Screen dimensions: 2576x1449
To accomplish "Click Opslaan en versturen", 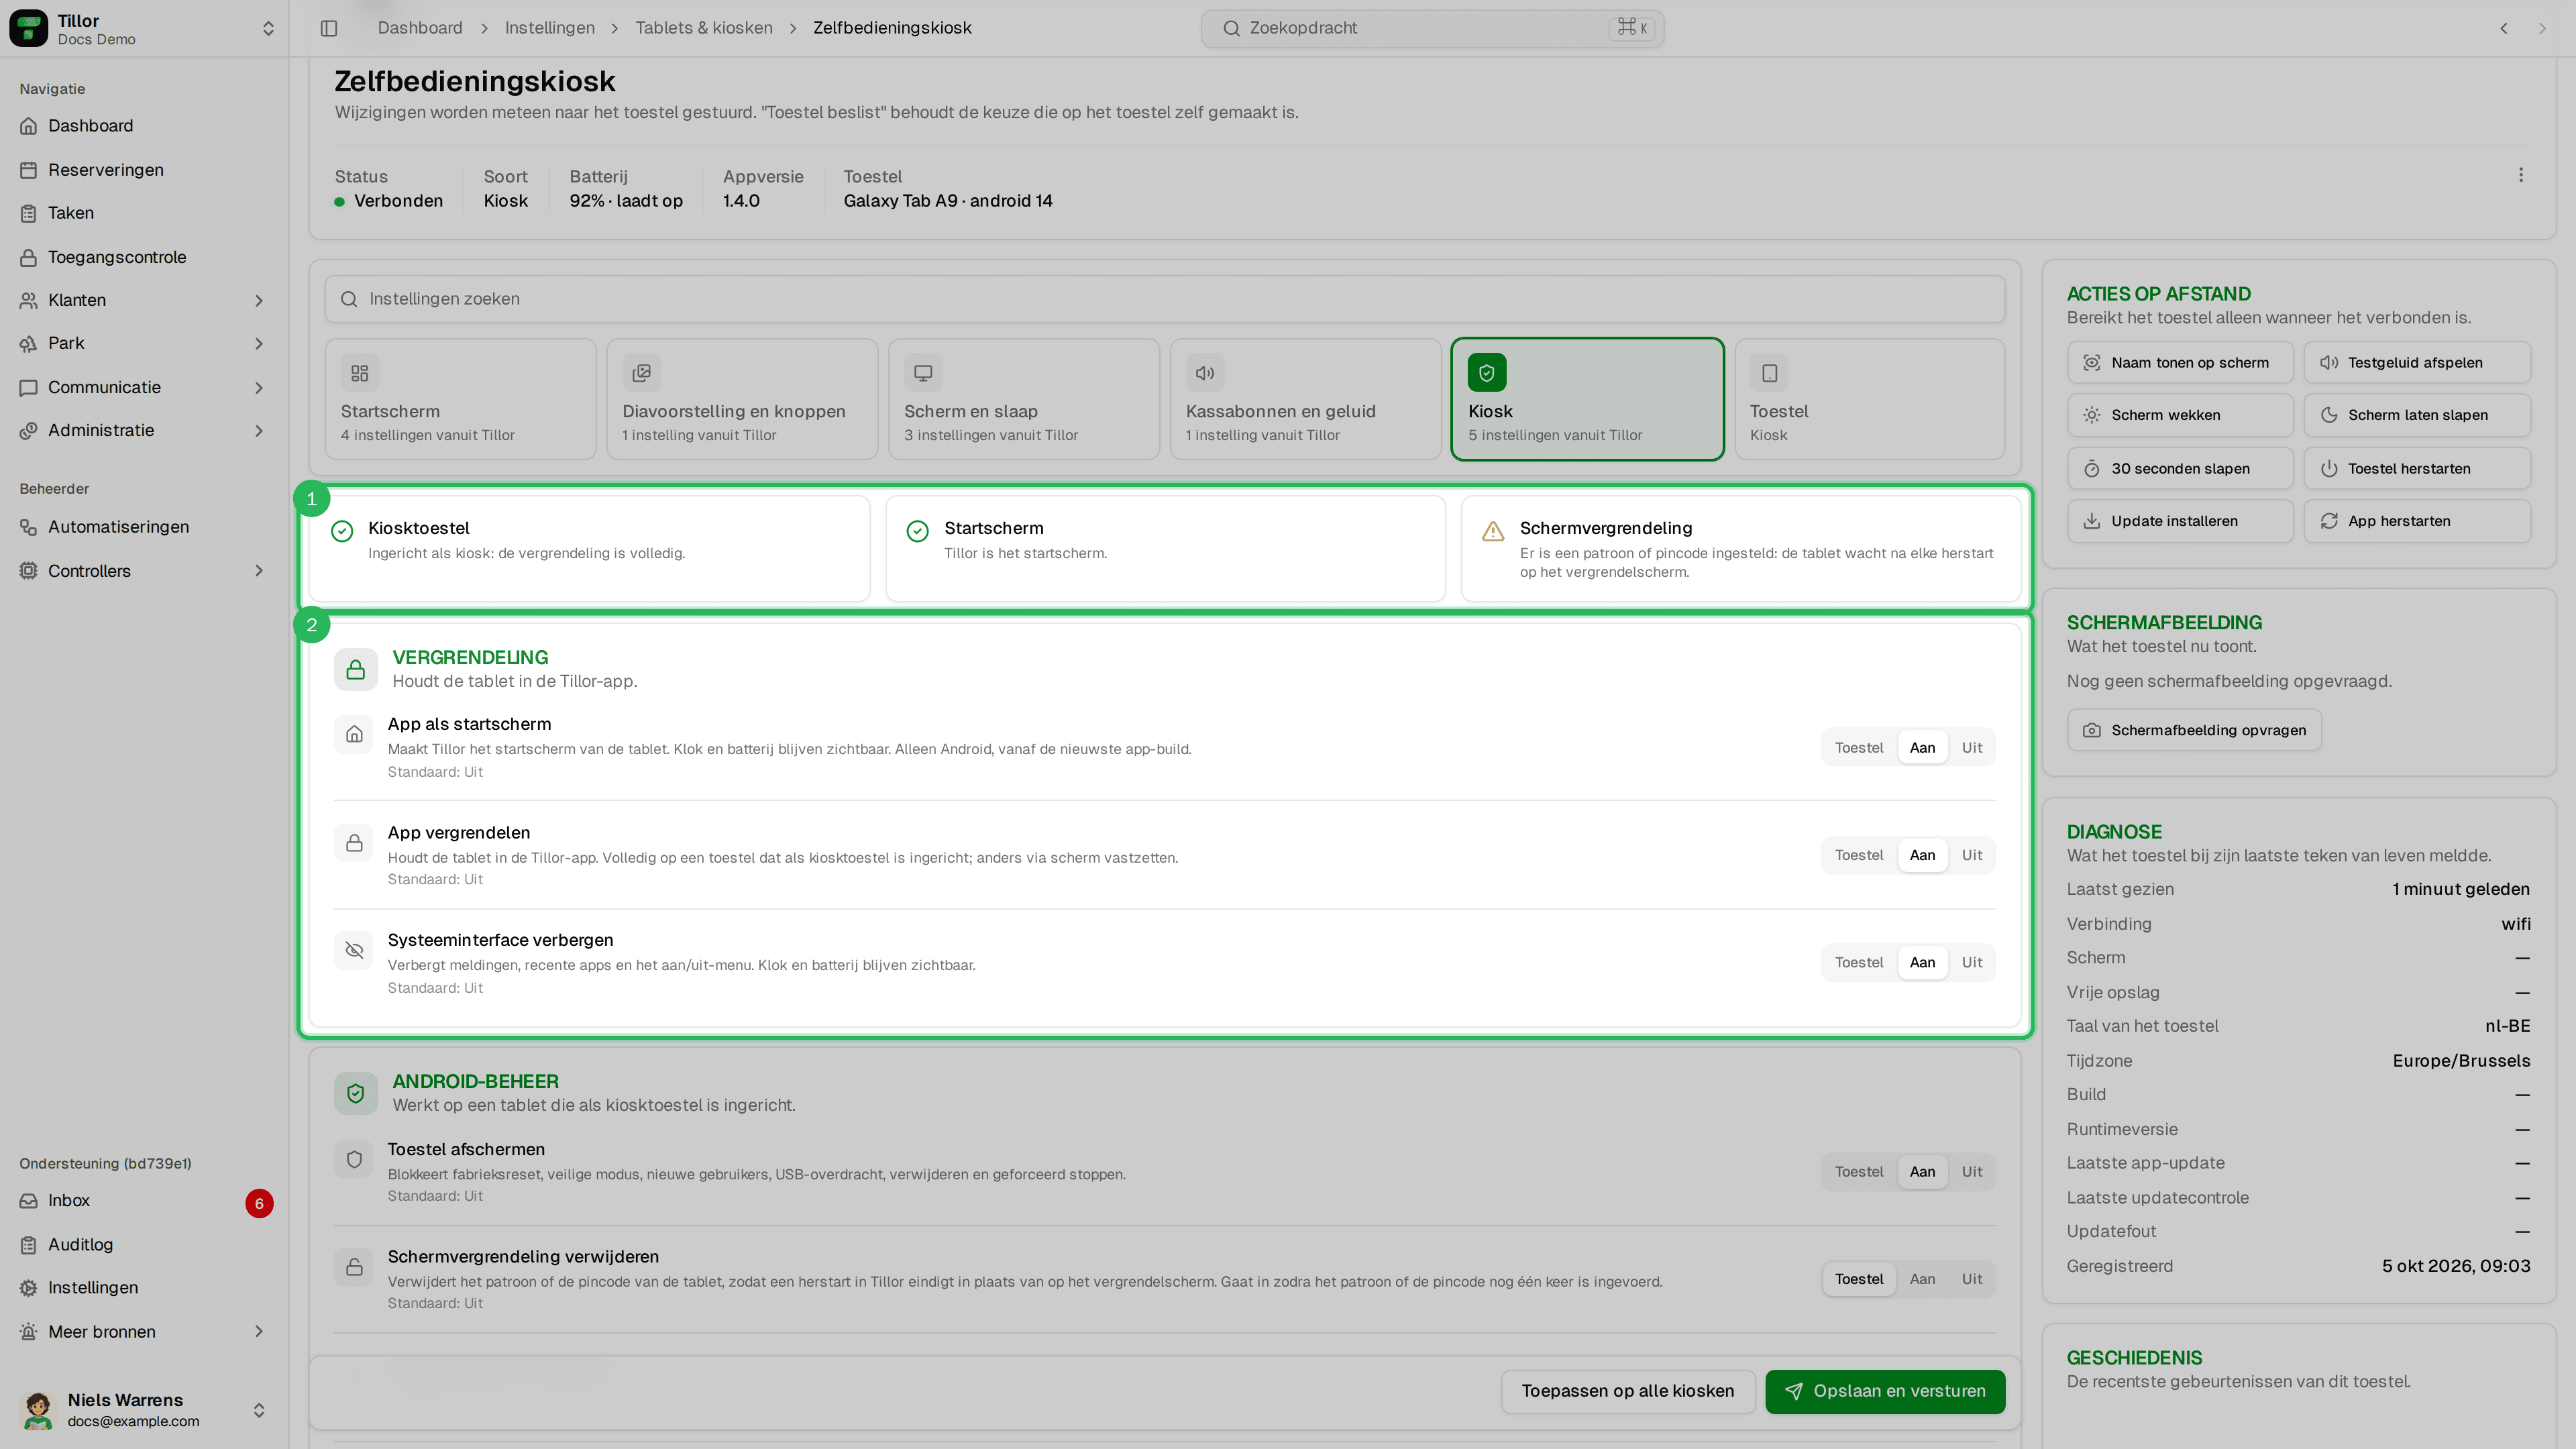I will [x=1885, y=1391].
